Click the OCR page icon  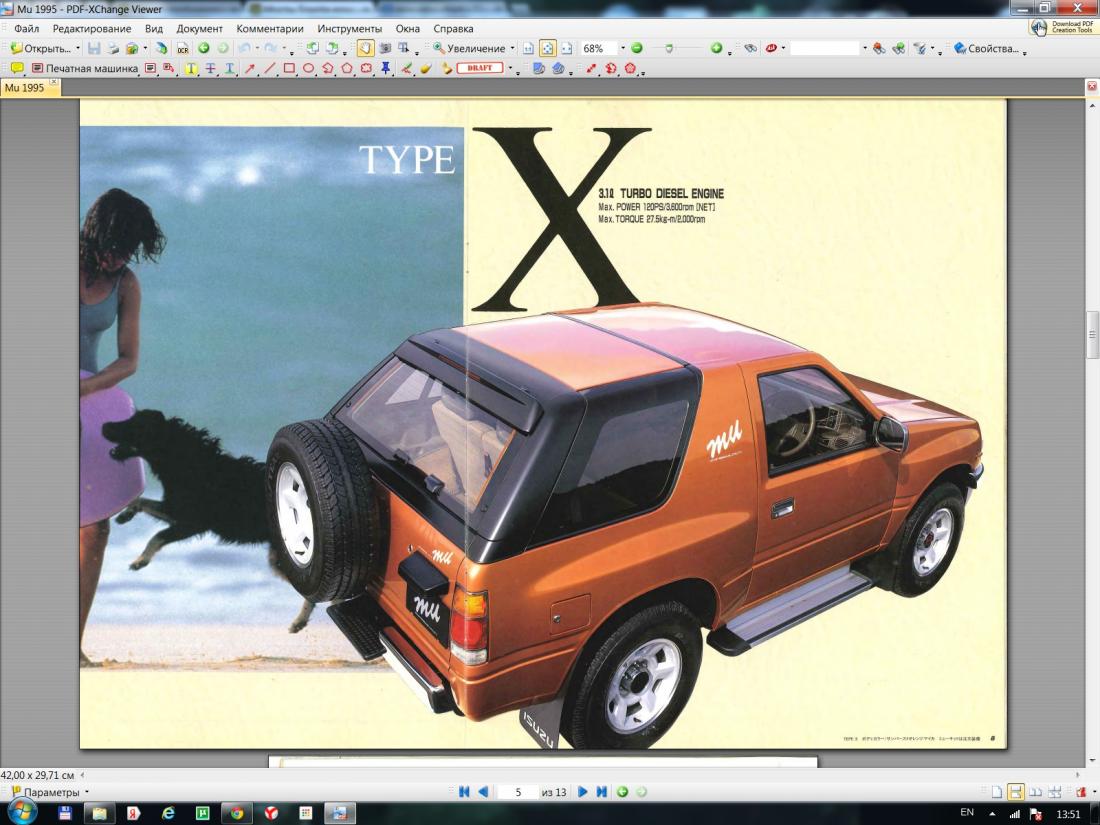(x=182, y=48)
